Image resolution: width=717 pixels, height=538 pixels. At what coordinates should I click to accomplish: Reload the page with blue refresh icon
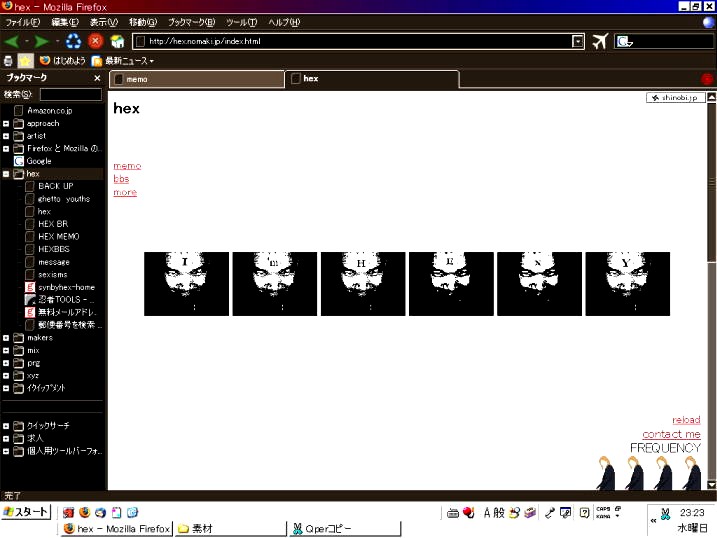tap(73, 41)
